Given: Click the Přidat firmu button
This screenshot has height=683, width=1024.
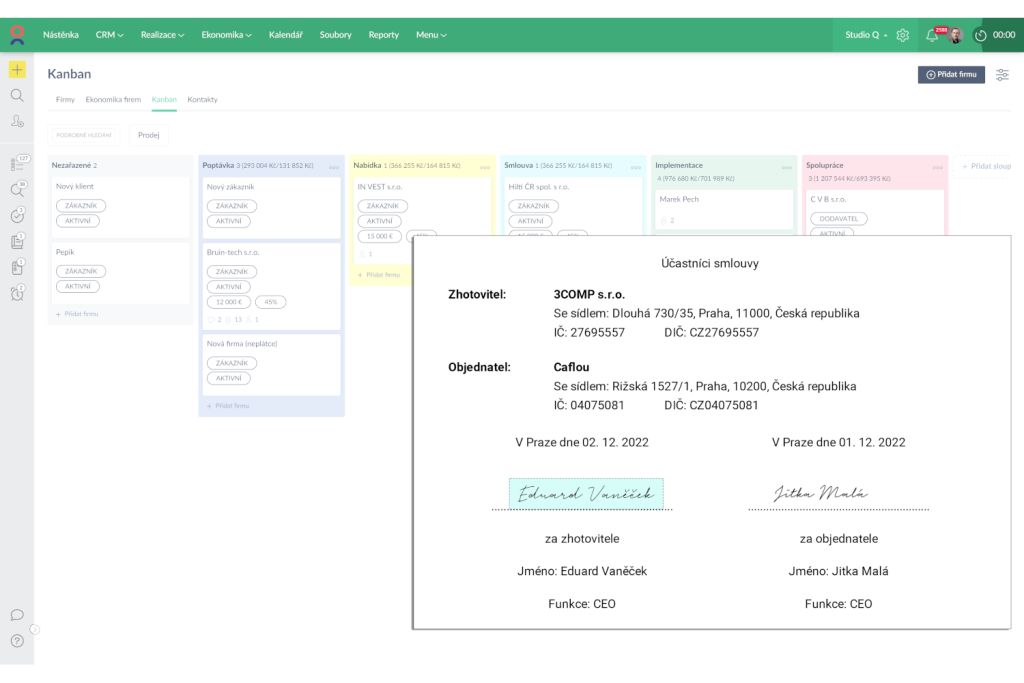Looking at the screenshot, I should click(x=951, y=75).
